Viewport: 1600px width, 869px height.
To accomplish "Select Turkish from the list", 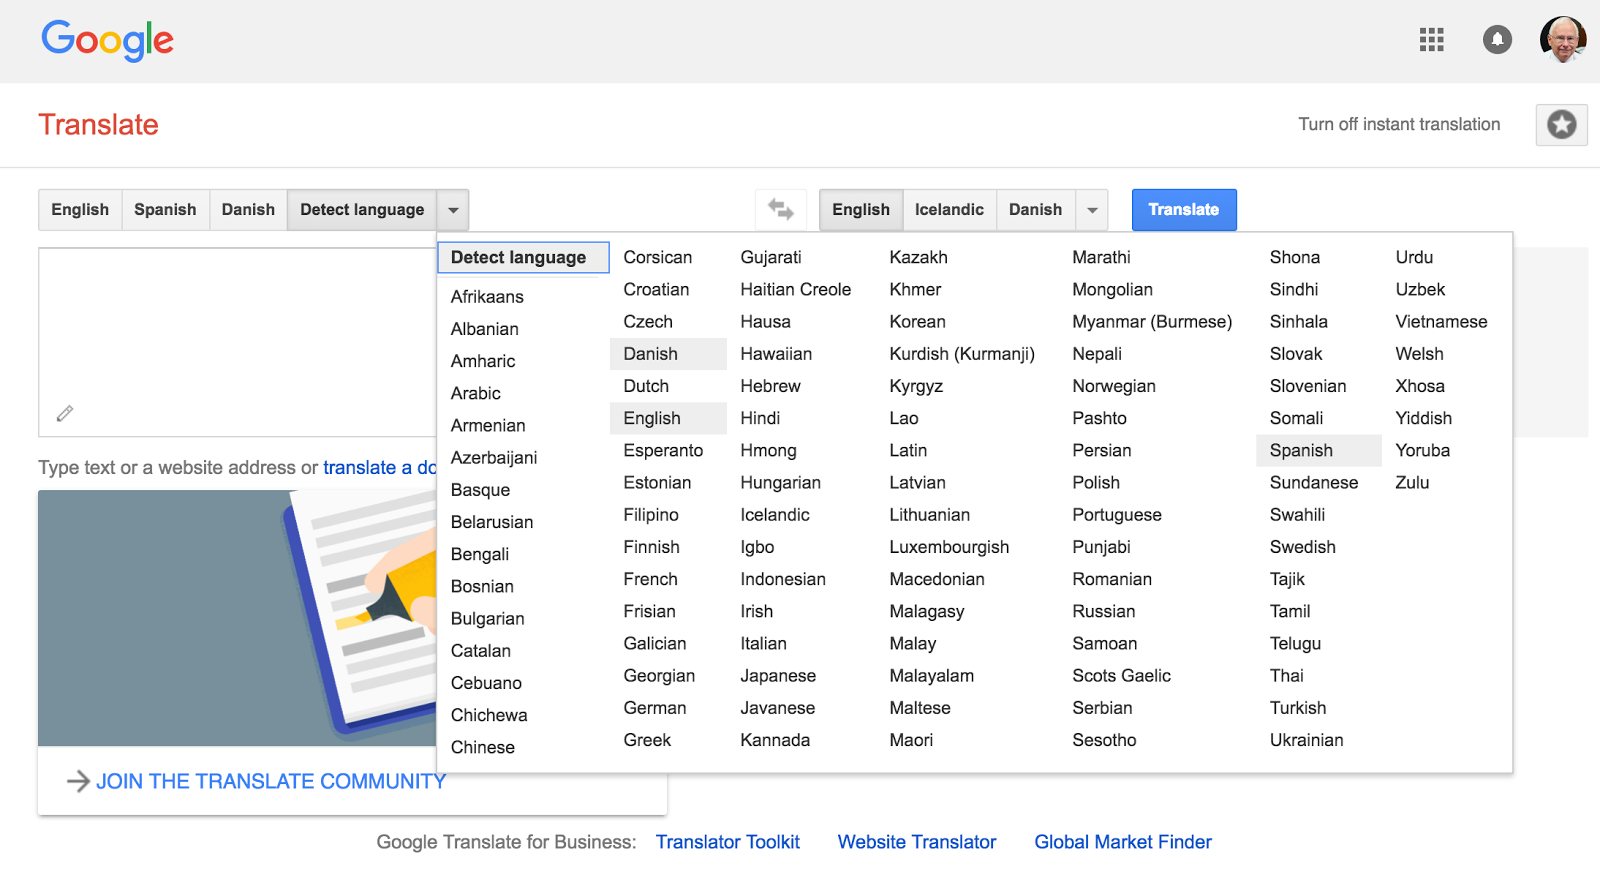I will pyautogui.click(x=1298, y=708).
